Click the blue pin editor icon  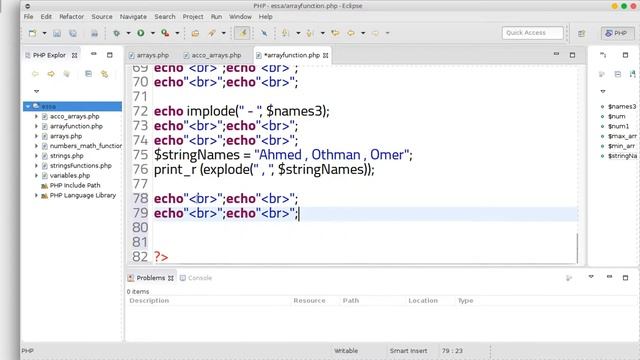coord(264,33)
